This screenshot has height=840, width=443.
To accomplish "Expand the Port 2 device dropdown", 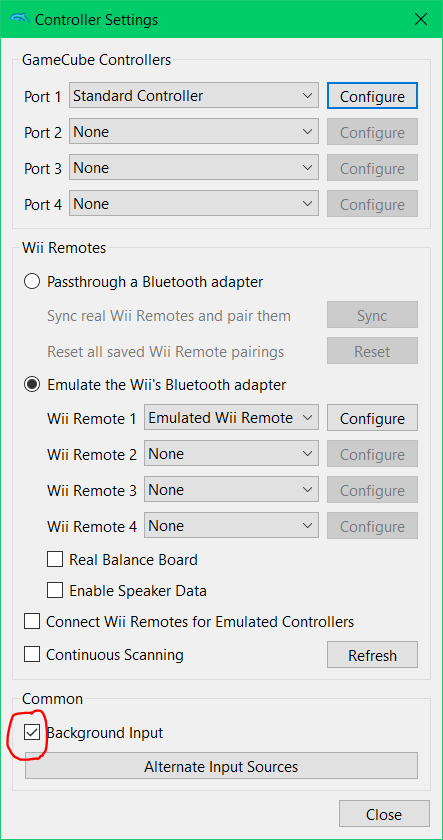I will tap(194, 132).
